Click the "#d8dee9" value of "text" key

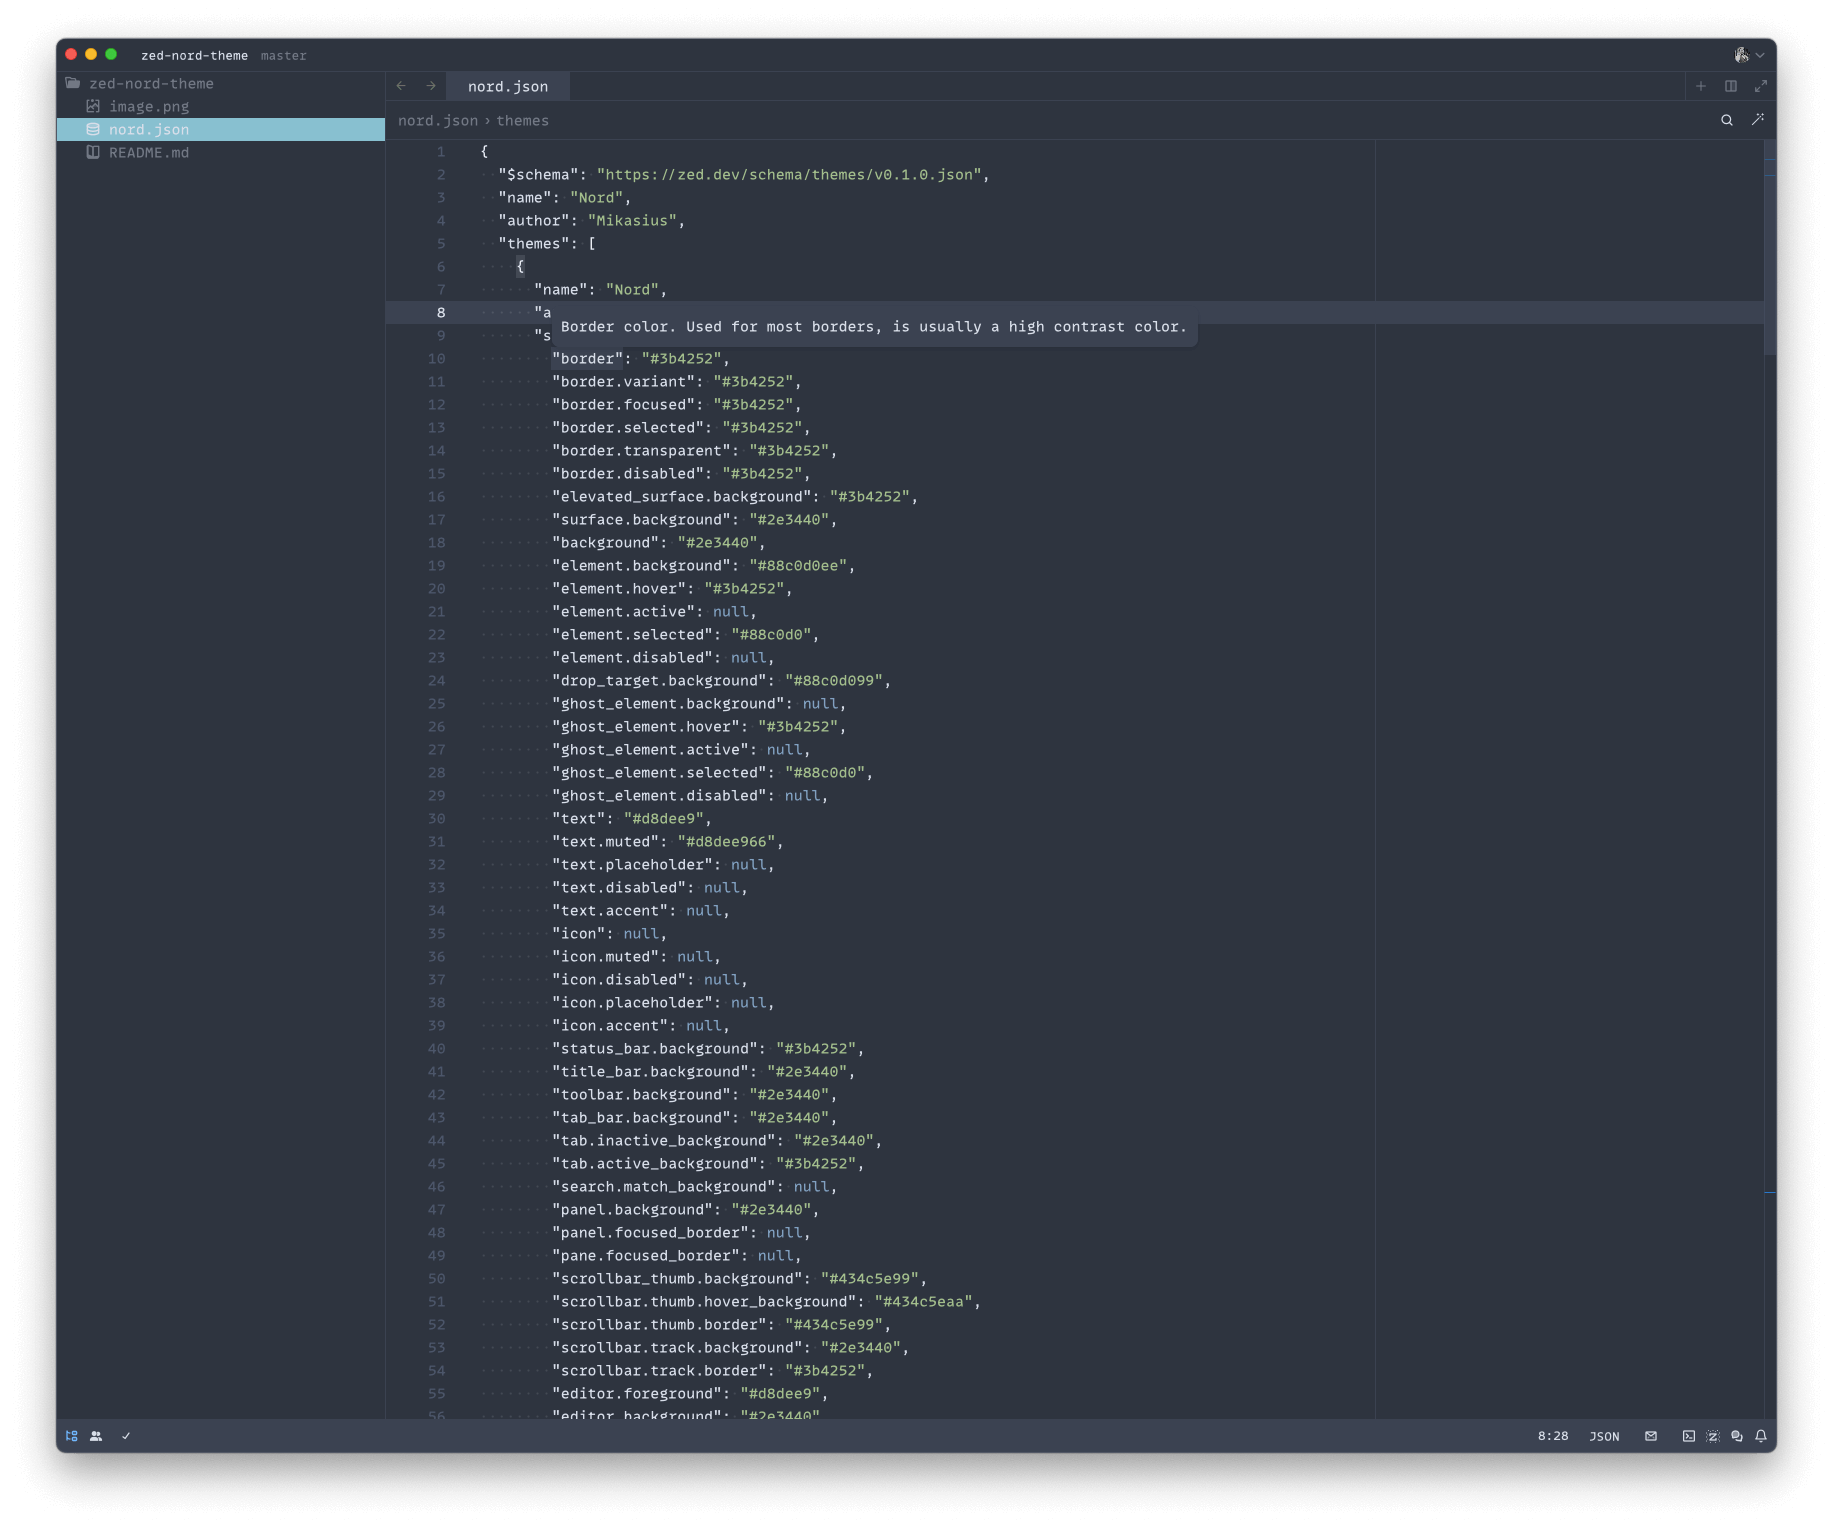663,818
